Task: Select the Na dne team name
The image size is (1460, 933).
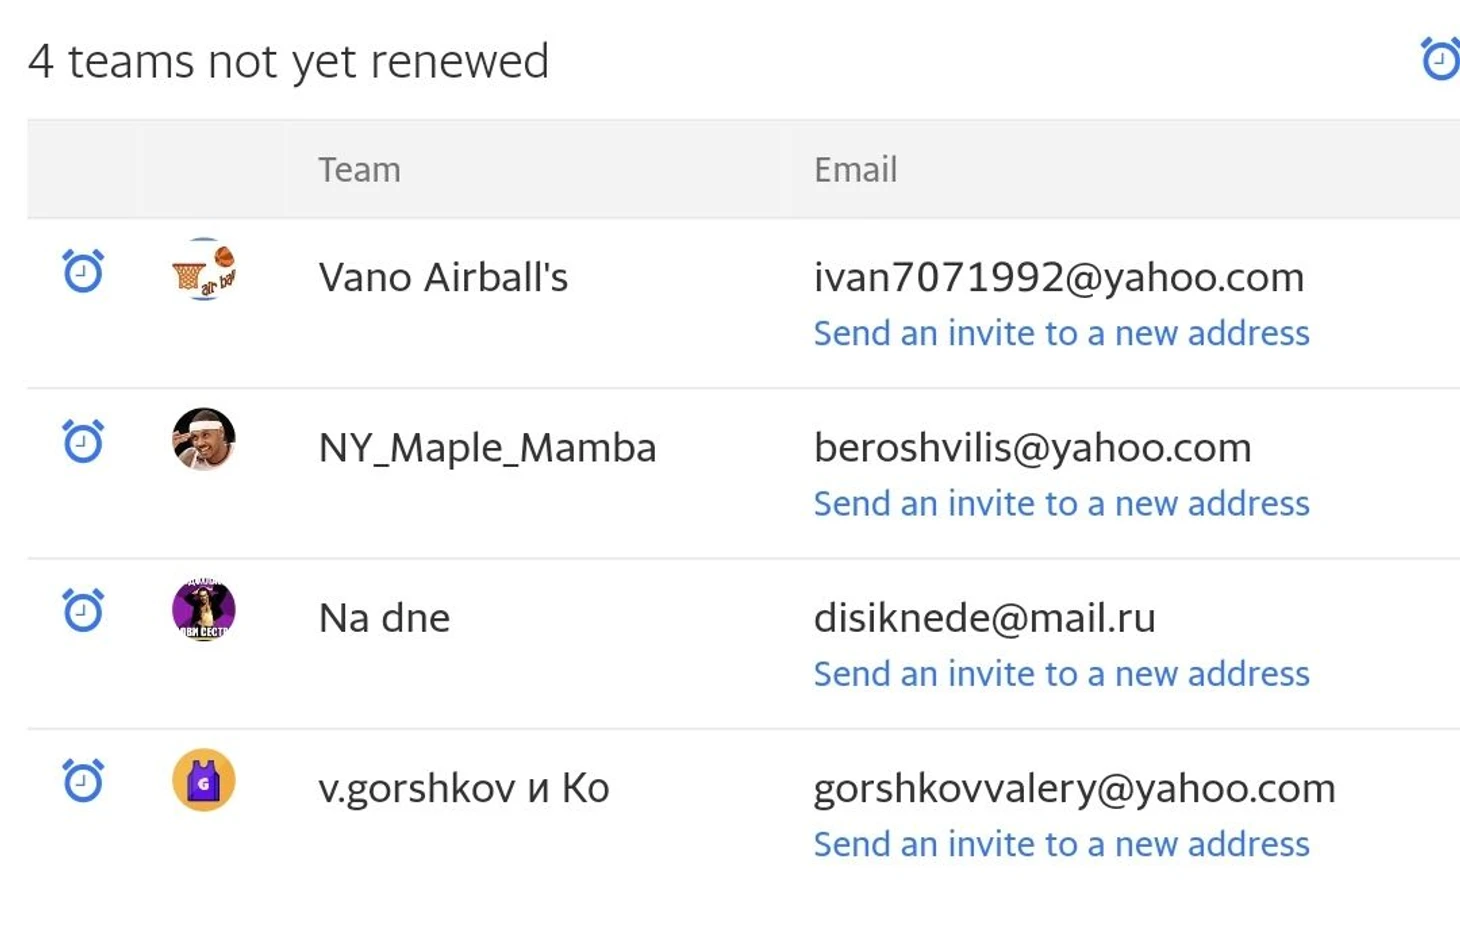Action: (384, 618)
